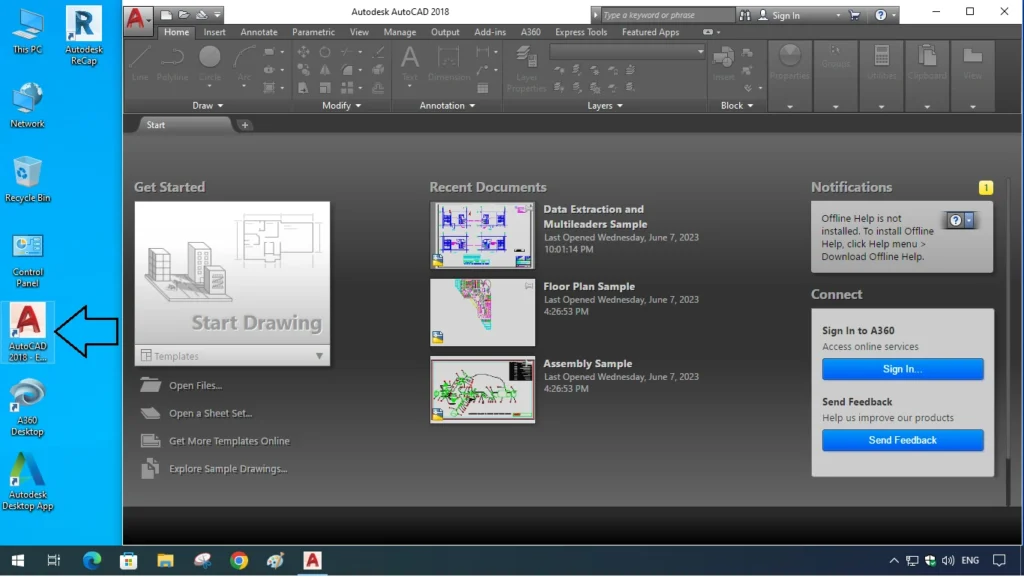
Task: Switch to the Annotate ribbon tab
Action: (x=259, y=32)
